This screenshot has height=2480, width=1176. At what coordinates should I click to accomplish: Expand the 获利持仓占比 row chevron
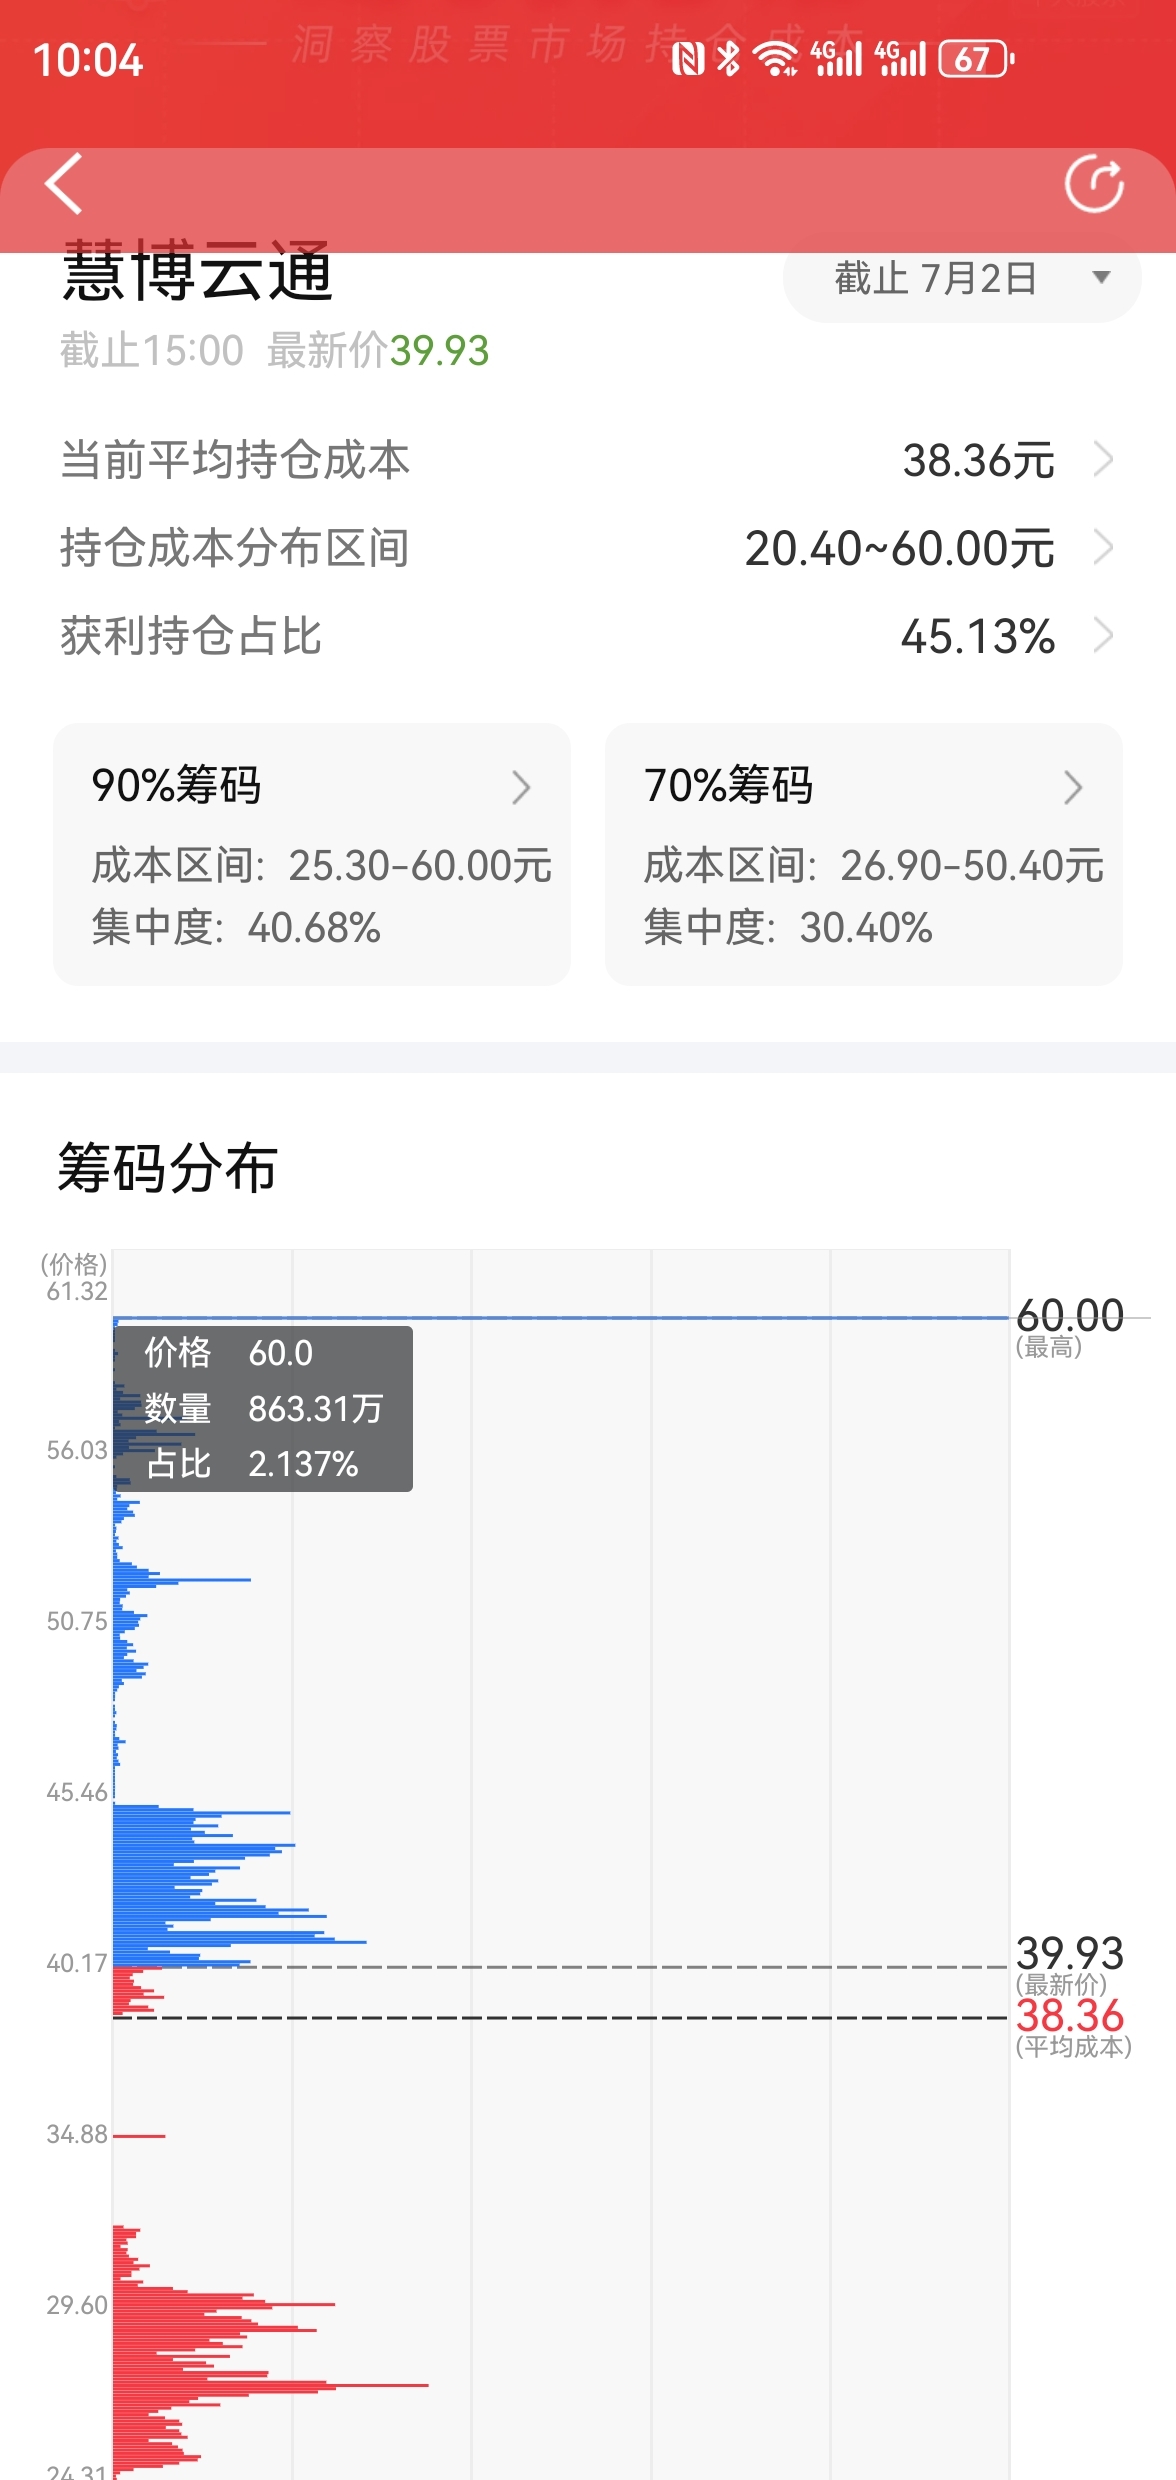[x=1103, y=635]
